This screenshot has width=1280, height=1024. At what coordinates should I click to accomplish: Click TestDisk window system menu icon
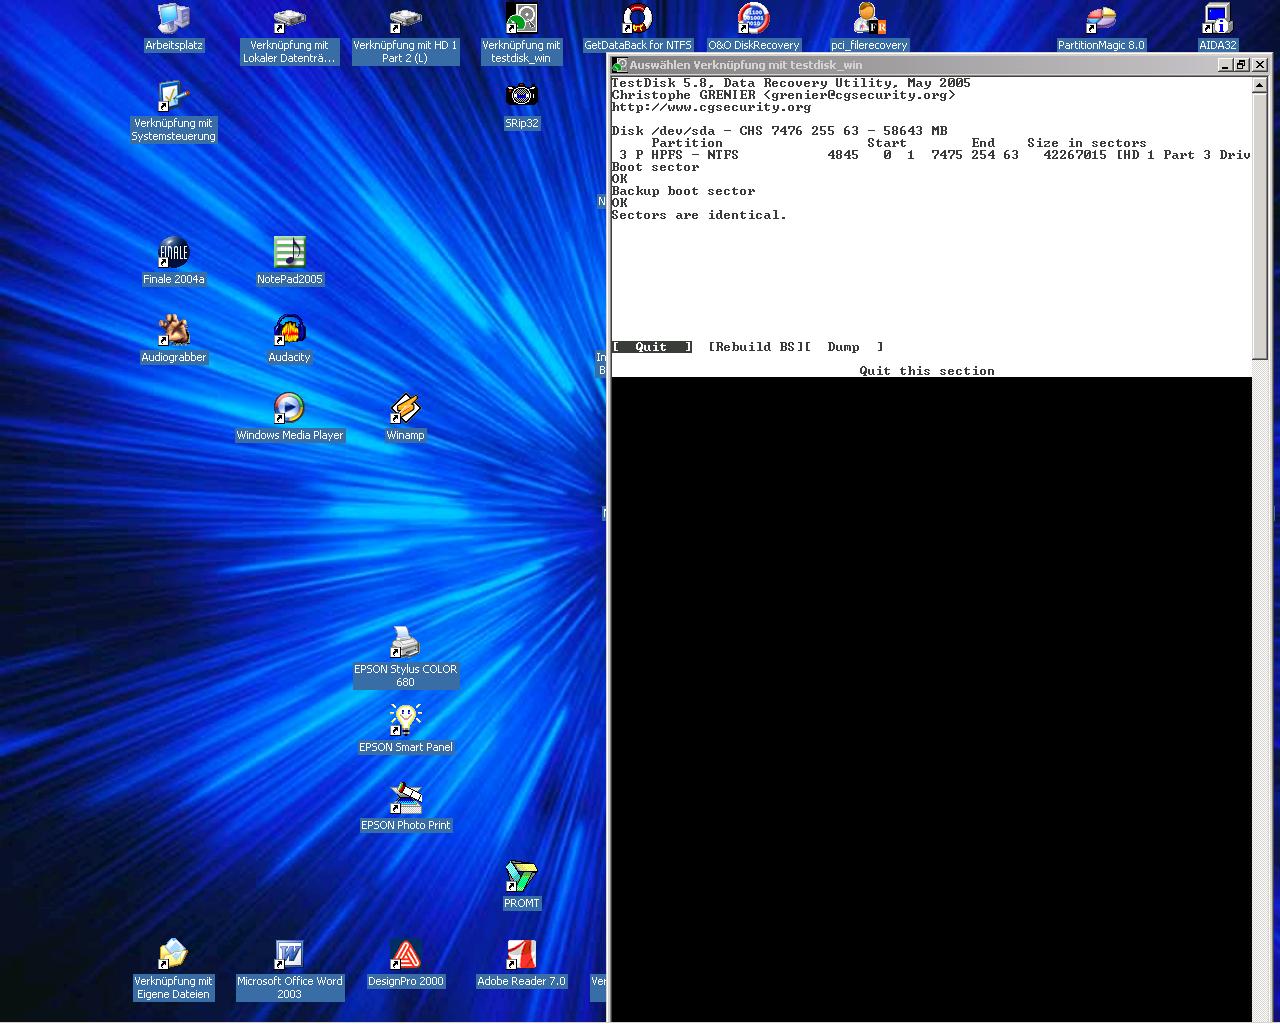[620, 65]
